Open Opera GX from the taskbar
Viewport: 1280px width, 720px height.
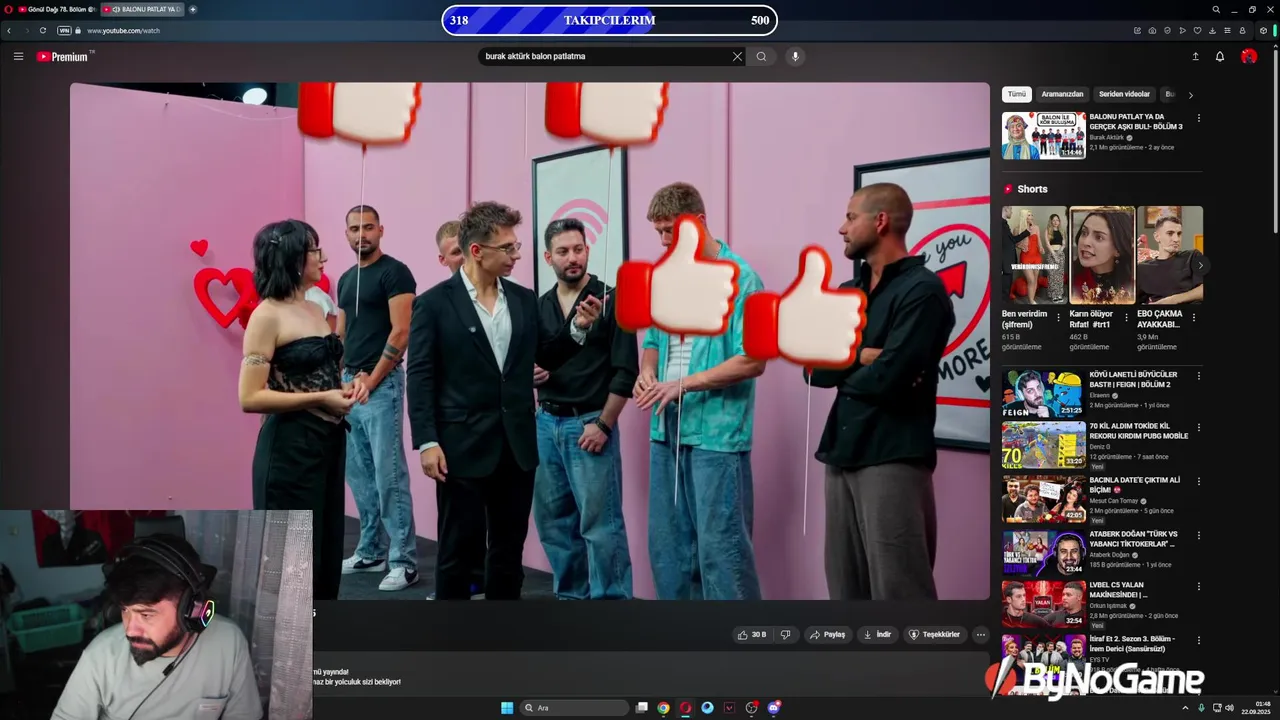[x=685, y=707]
